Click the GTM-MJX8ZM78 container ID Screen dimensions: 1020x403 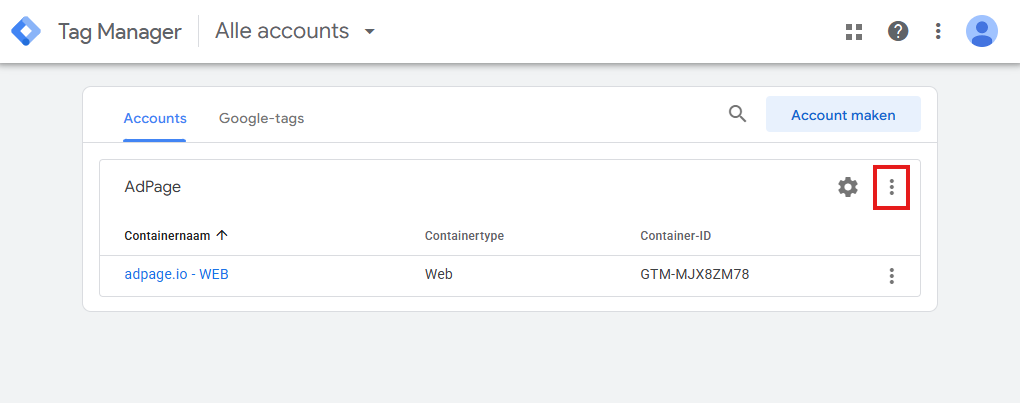click(x=694, y=274)
